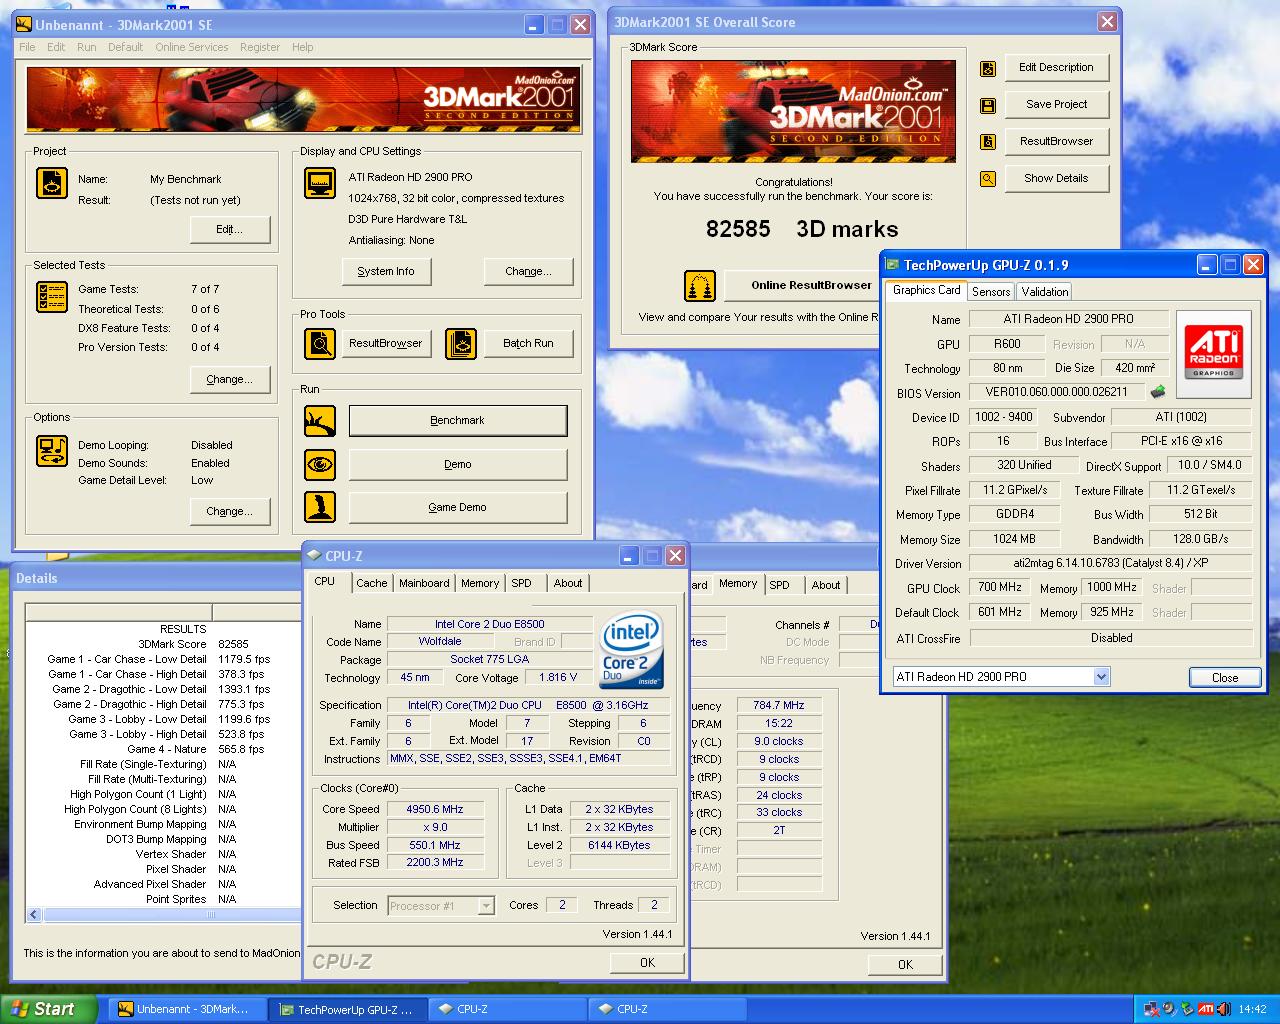Click the Options demo settings icon
Viewport: 1280px width, 1024px height.
(x=52, y=451)
